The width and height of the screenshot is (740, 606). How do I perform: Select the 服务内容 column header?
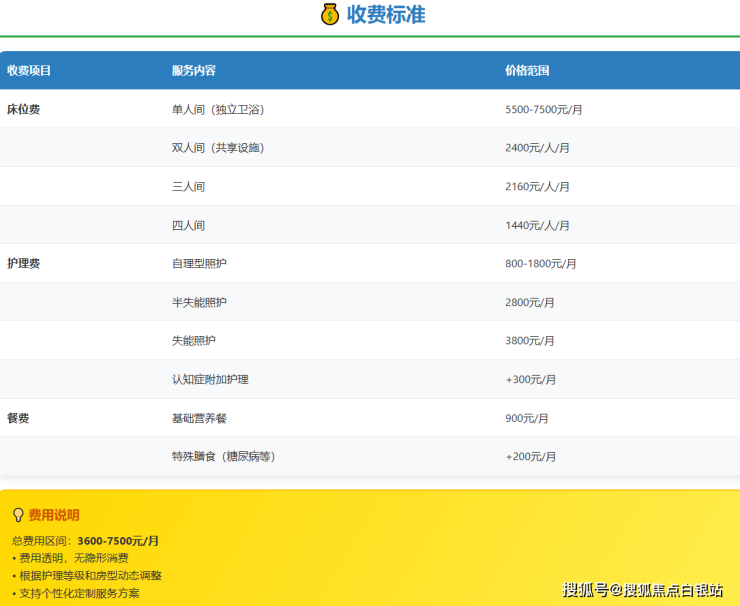(194, 70)
